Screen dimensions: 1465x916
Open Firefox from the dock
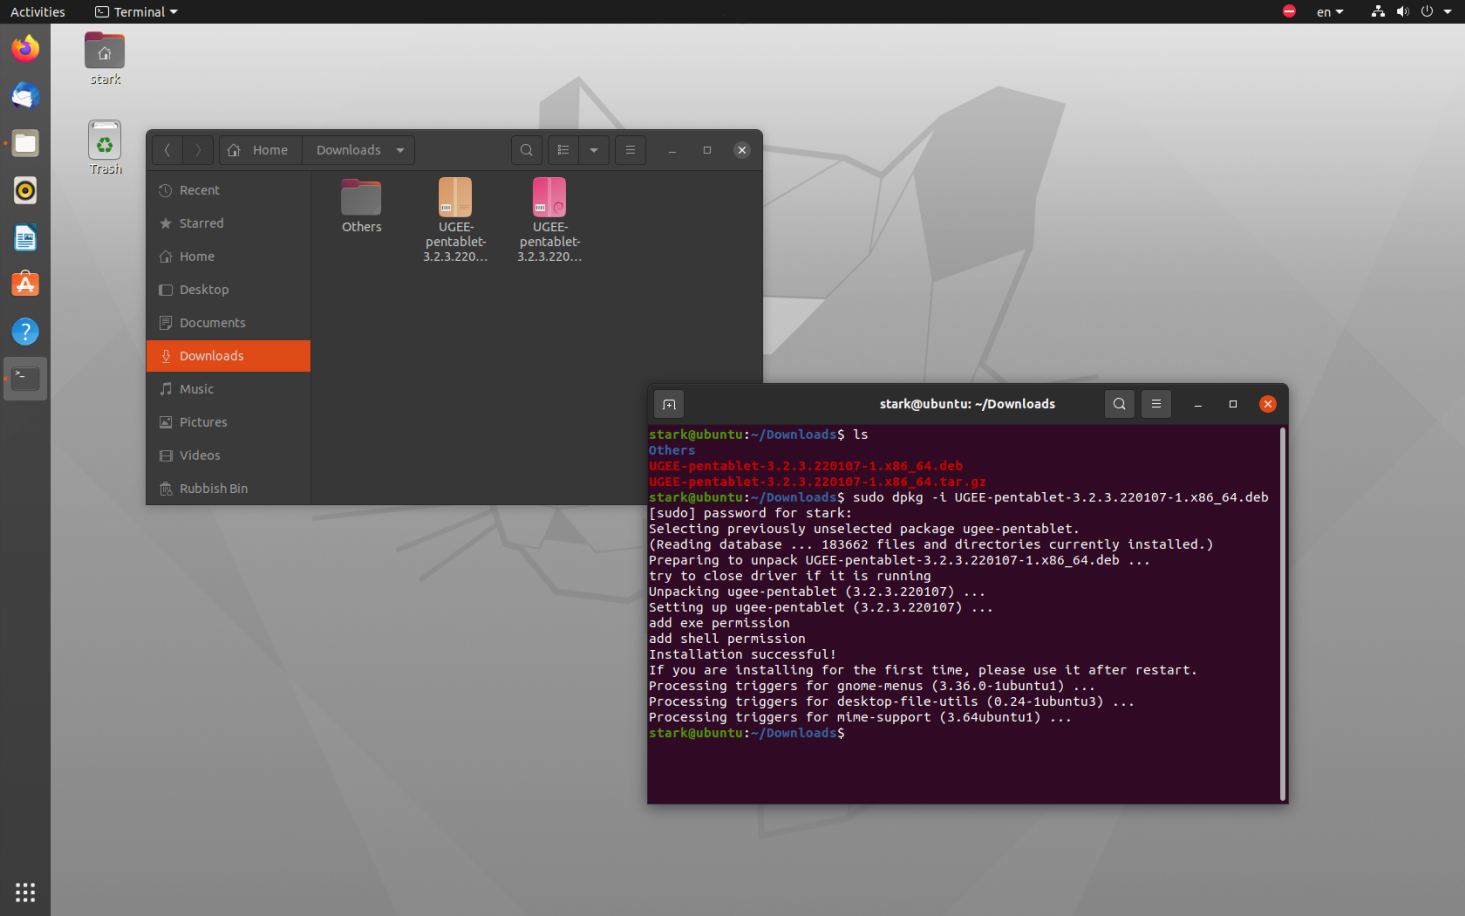tap(25, 48)
